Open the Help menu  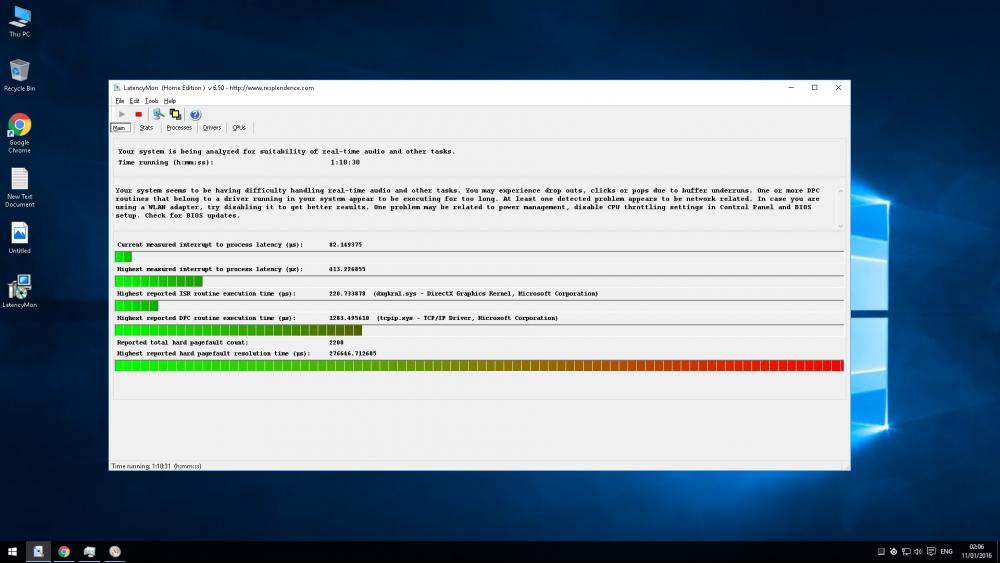[x=170, y=101]
